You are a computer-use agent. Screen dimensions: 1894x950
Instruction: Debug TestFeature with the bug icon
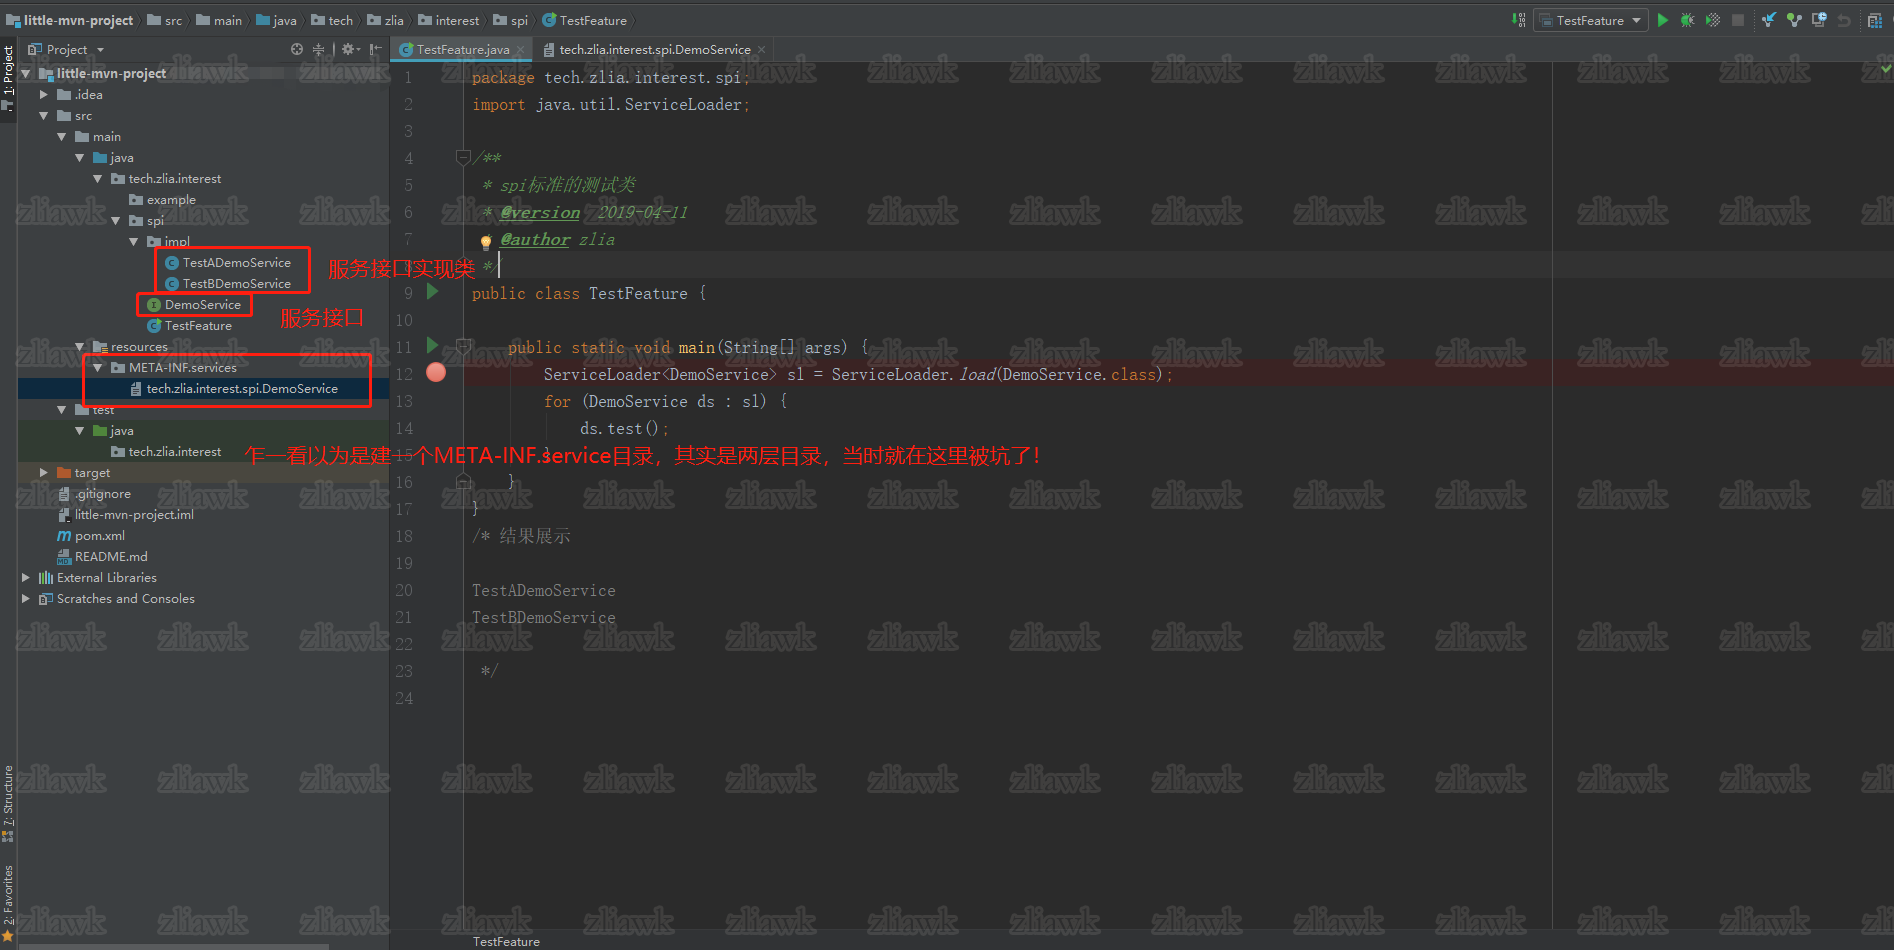pos(1687,20)
